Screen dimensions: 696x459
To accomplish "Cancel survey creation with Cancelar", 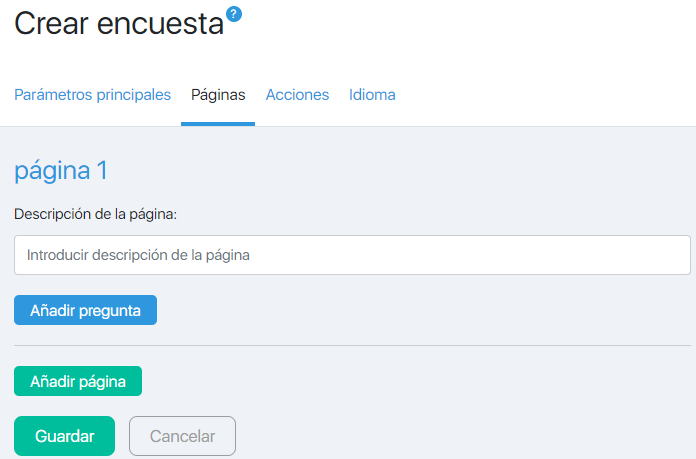I will pyautogui.click(x=182, y=436).
